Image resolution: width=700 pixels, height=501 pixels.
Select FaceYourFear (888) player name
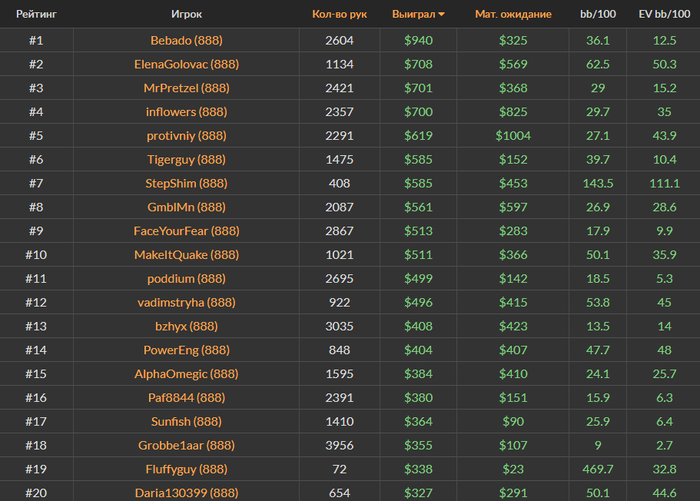click(x=186, y=231)
